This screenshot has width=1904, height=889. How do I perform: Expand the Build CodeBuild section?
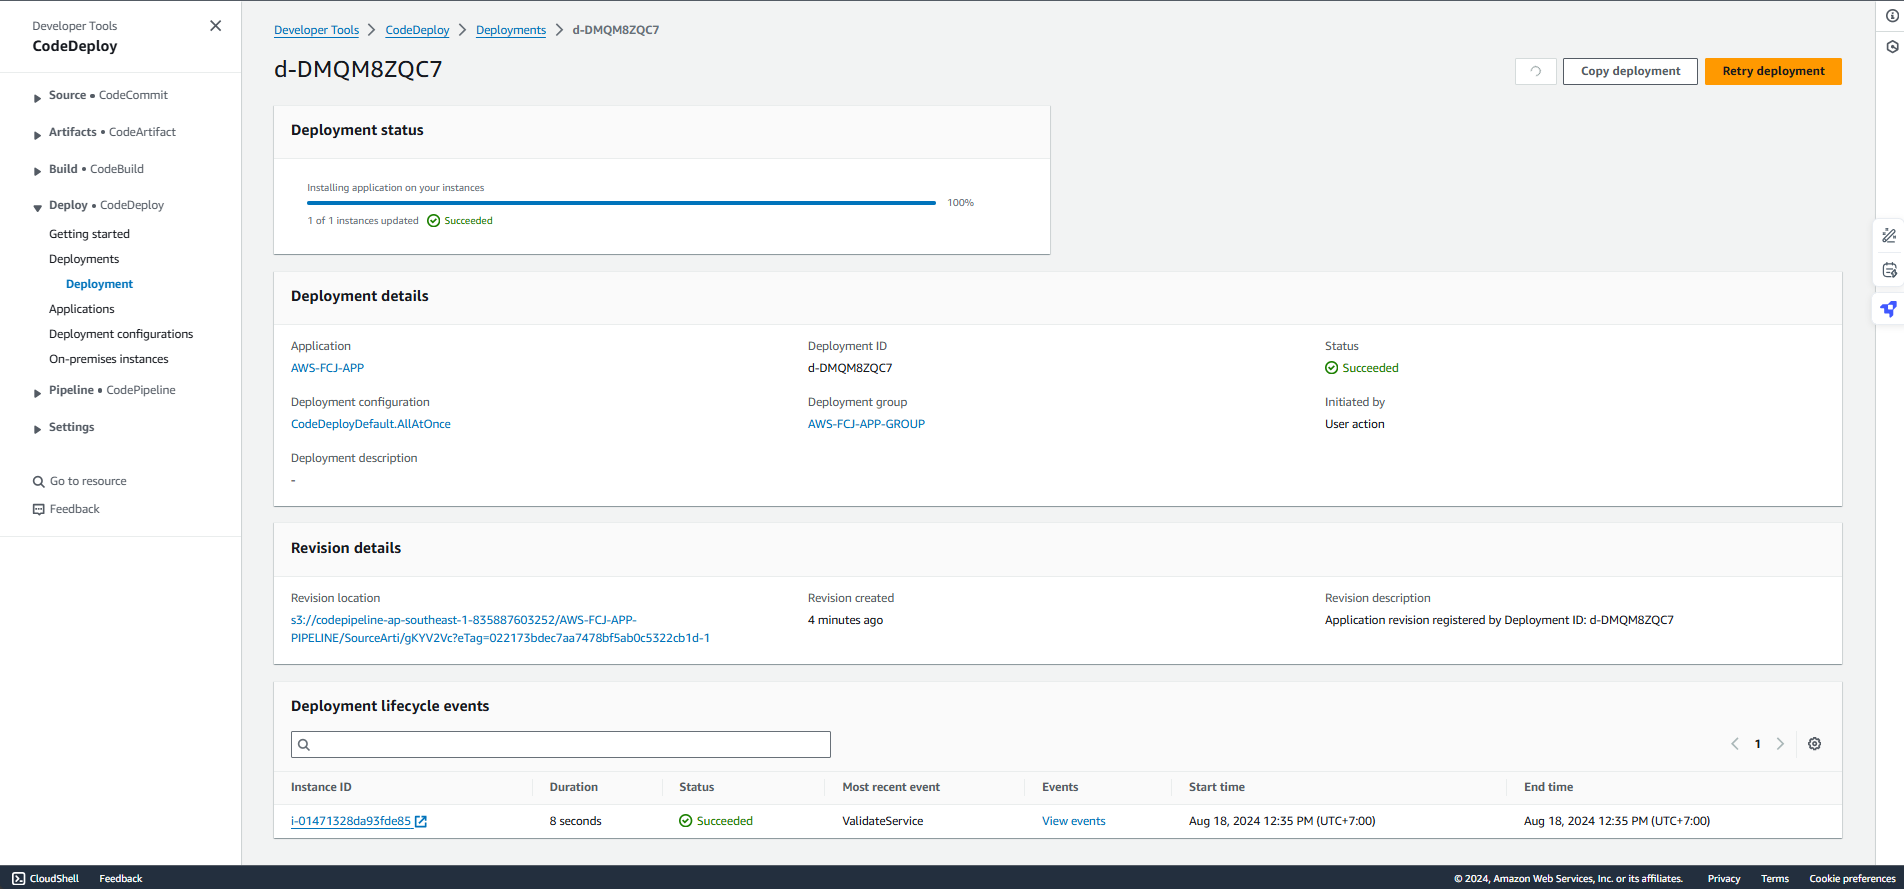(37, 171)
